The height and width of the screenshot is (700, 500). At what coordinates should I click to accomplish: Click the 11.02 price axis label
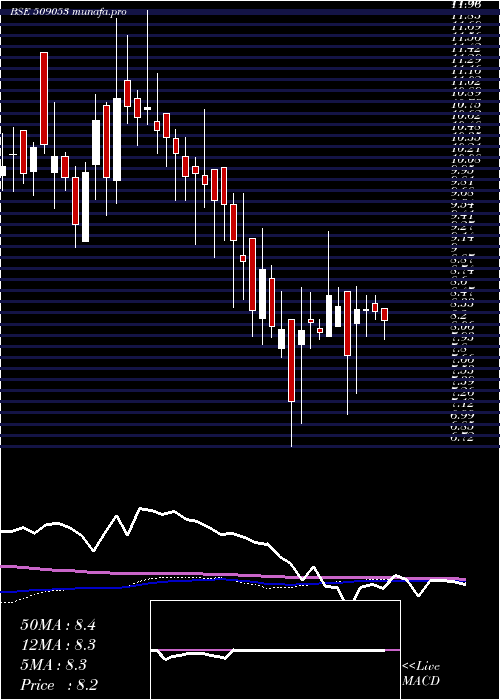pos(466,82)
